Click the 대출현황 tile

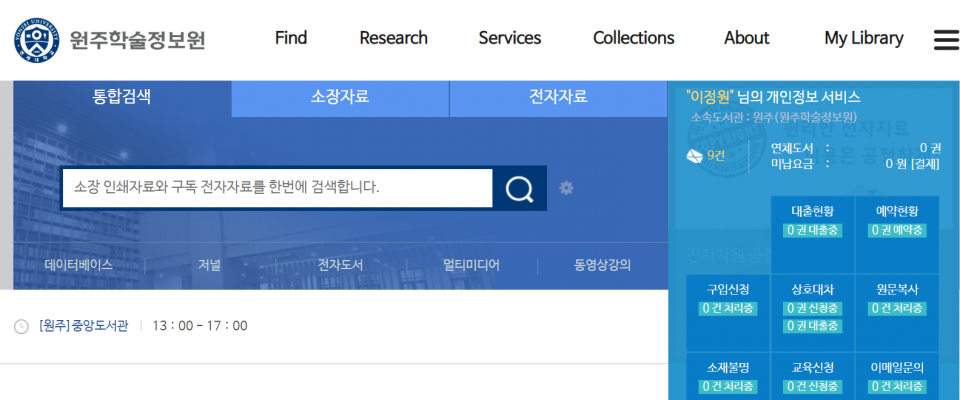click(812, 220)
